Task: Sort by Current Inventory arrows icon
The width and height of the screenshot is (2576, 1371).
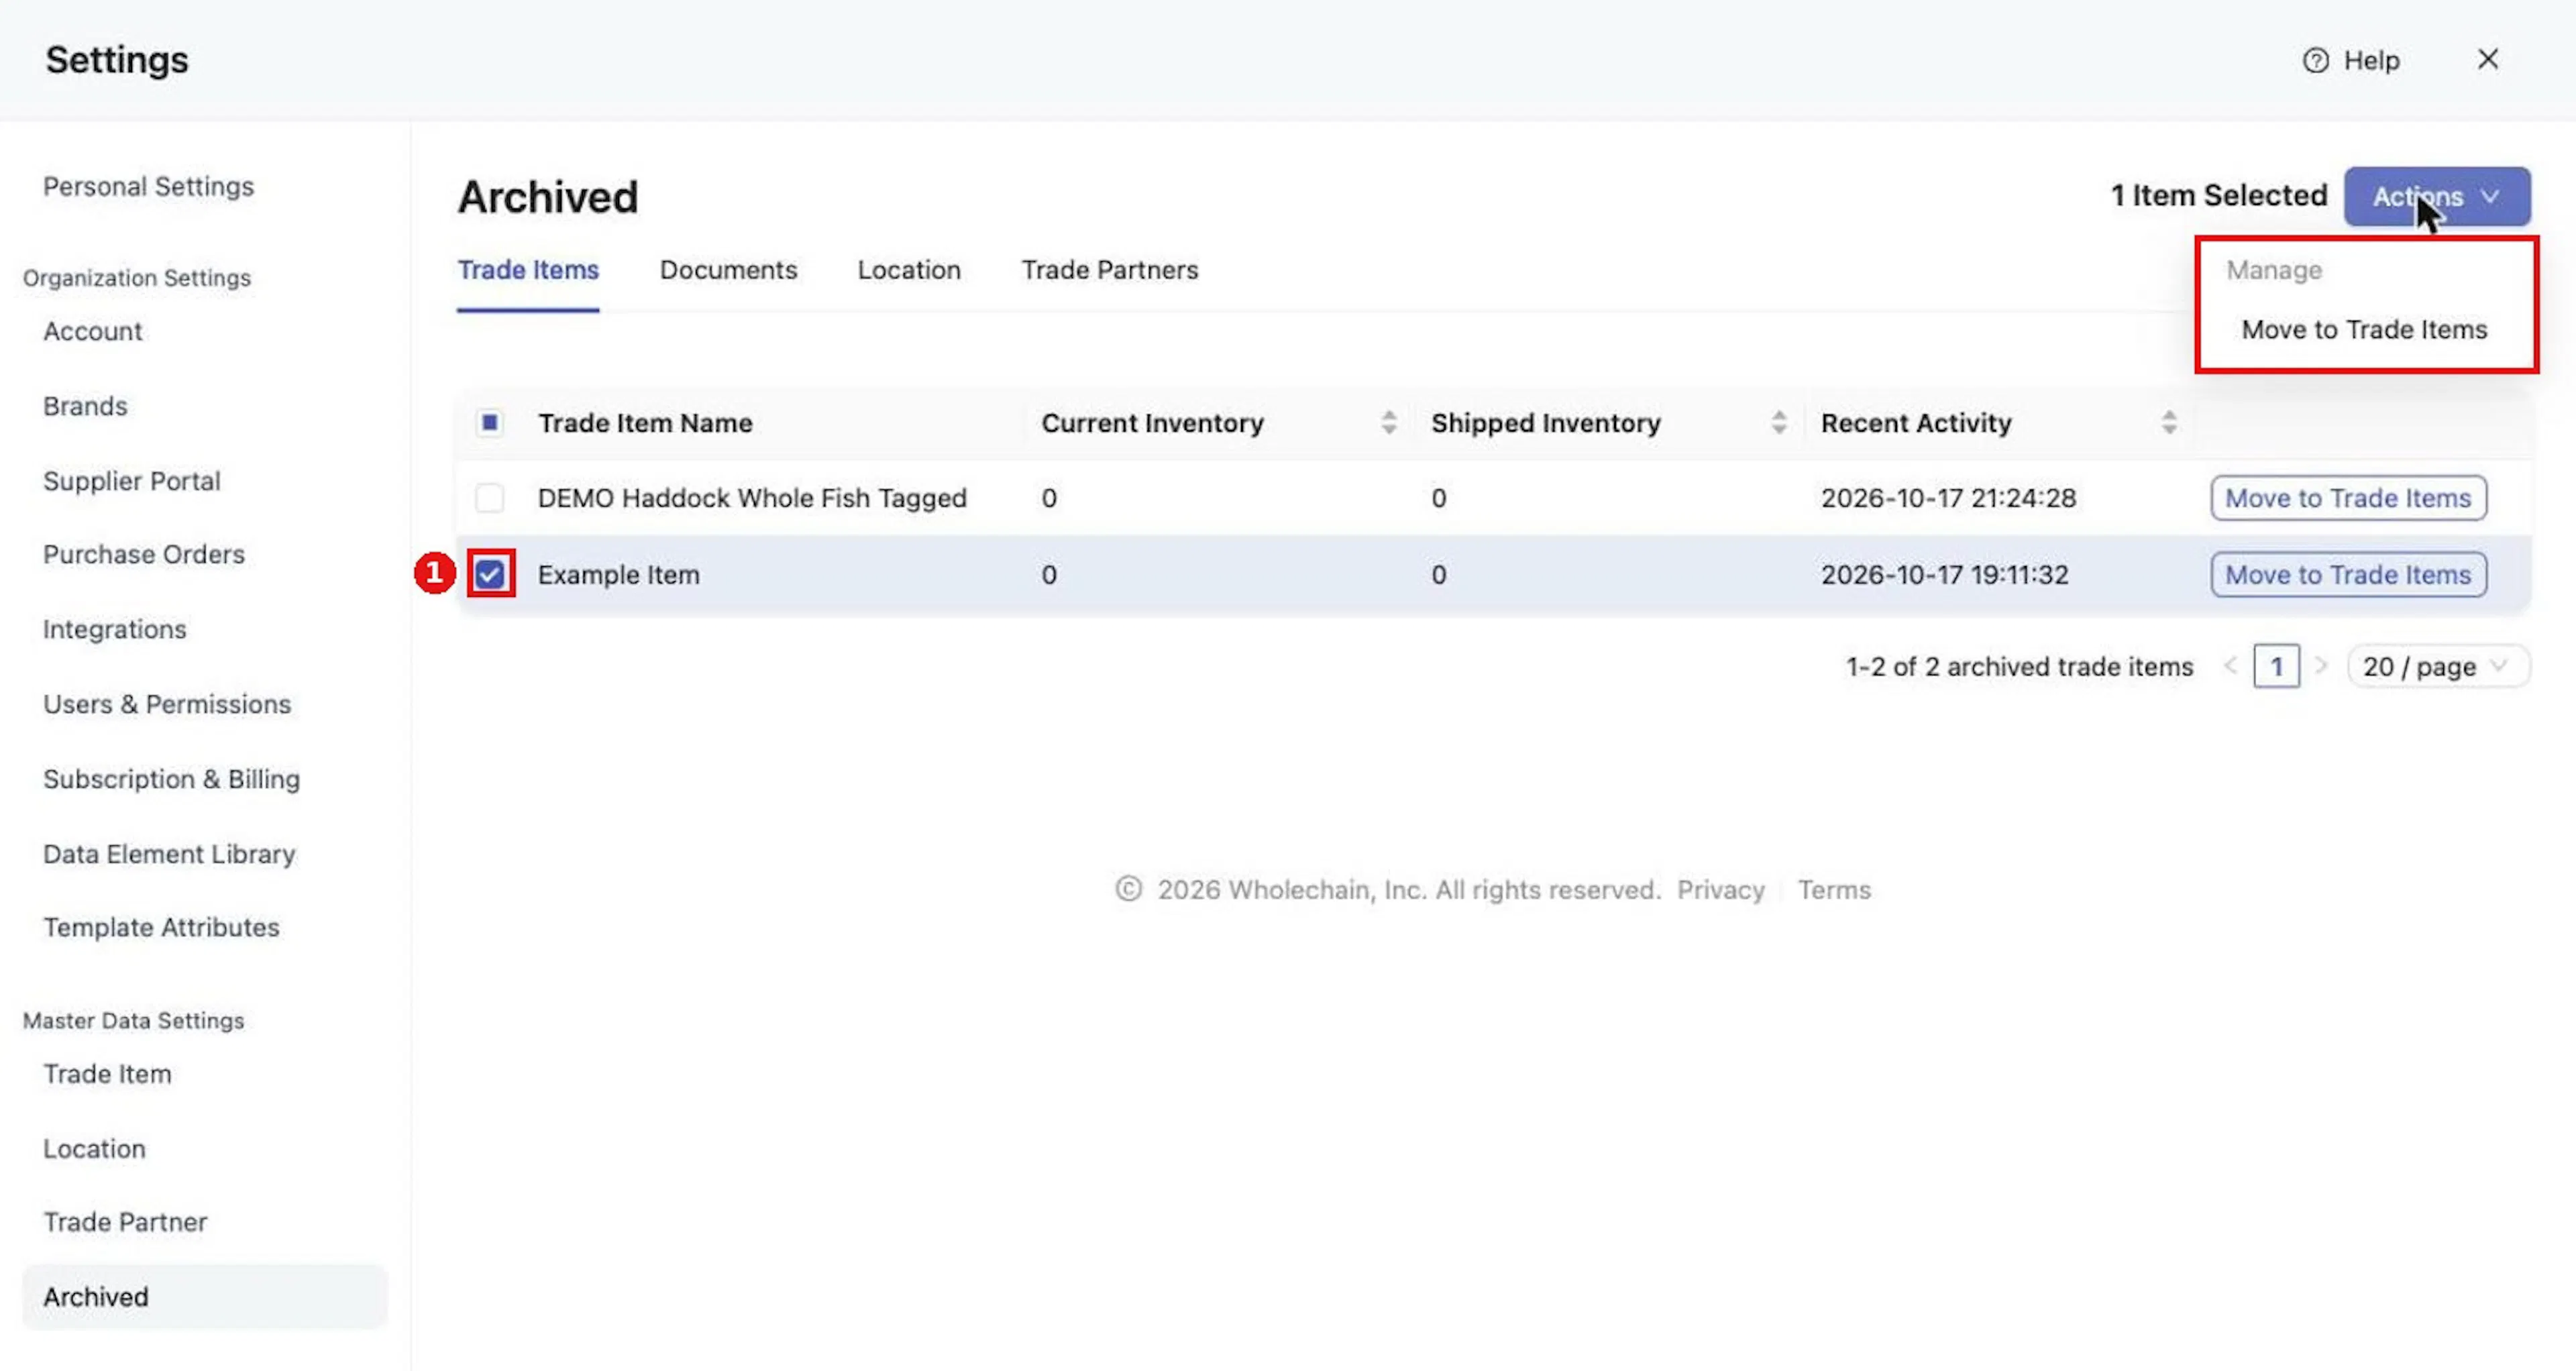Action: pos(1388,423)
